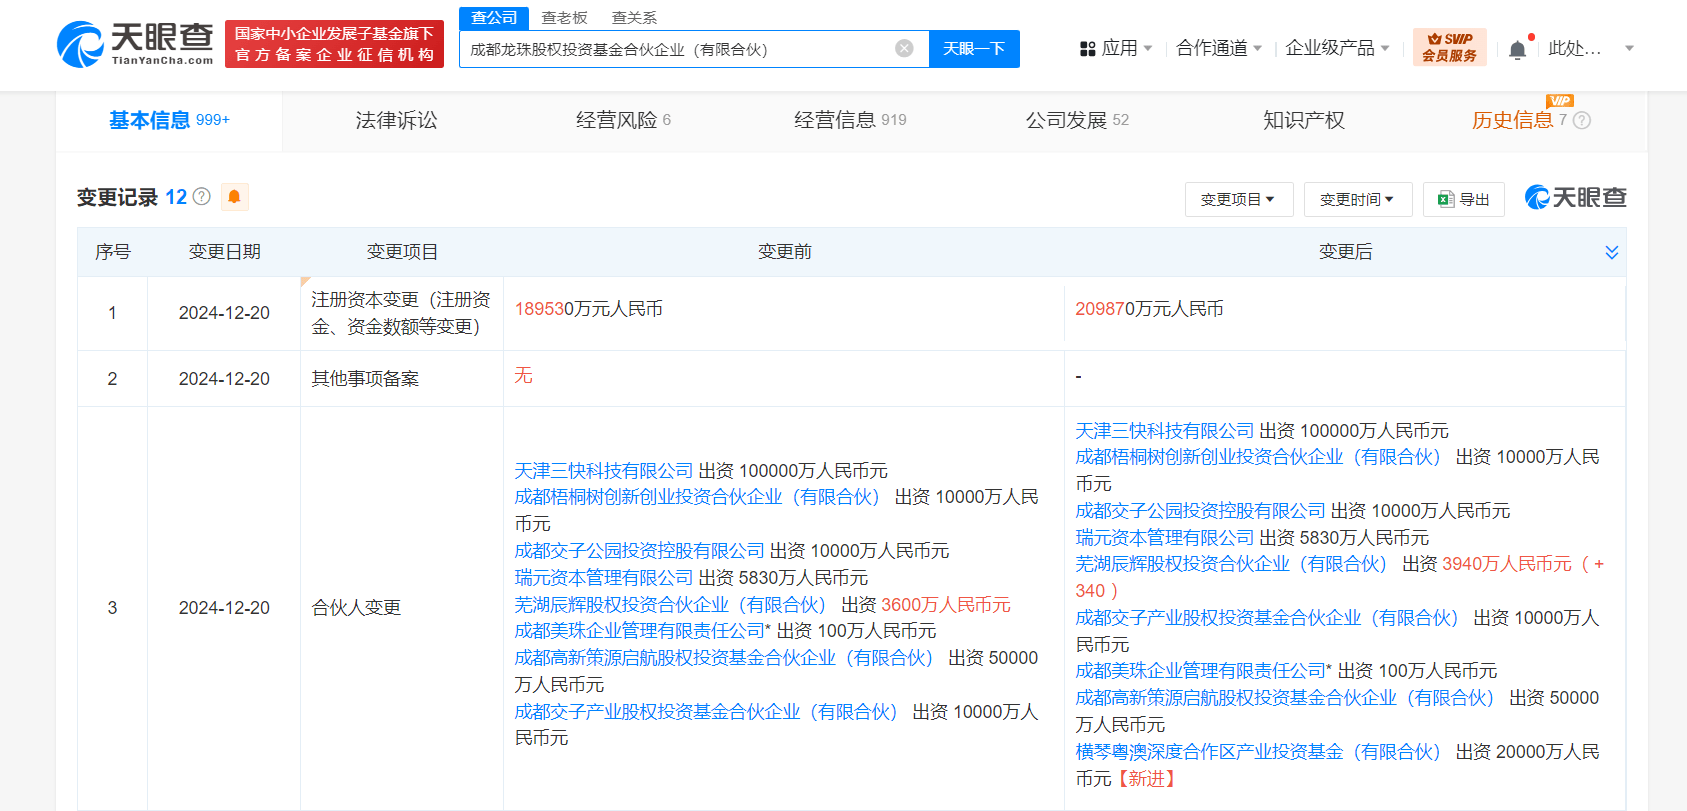Open the 天津三快科技有限公司 link in 变更前
Image resolution: width=1687 pixels, height=811 pixels.
point(603,471)
